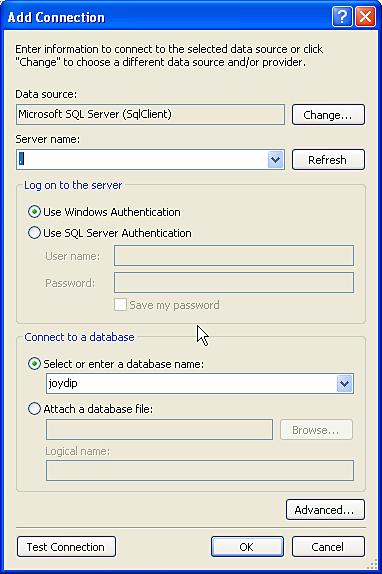Screen dimensions: 382x574
Task: Refresh the server name list
Action: tap(328, 160)
